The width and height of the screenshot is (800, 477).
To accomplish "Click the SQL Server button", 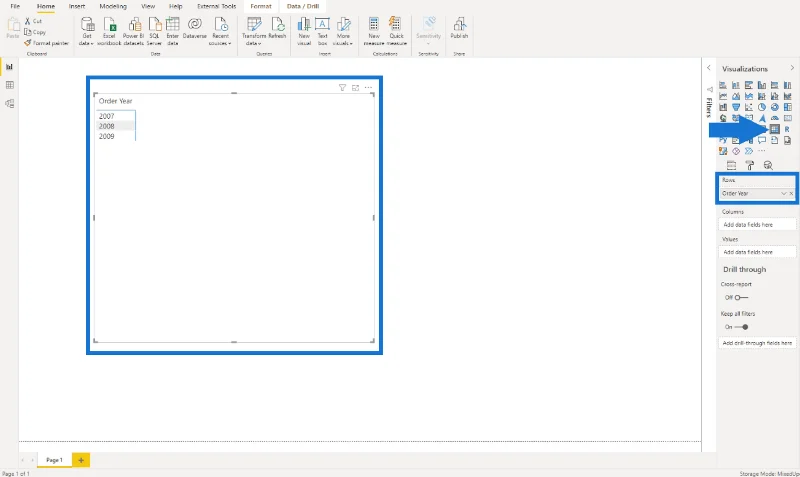I will pyautogui.click(x=154, y=32).
